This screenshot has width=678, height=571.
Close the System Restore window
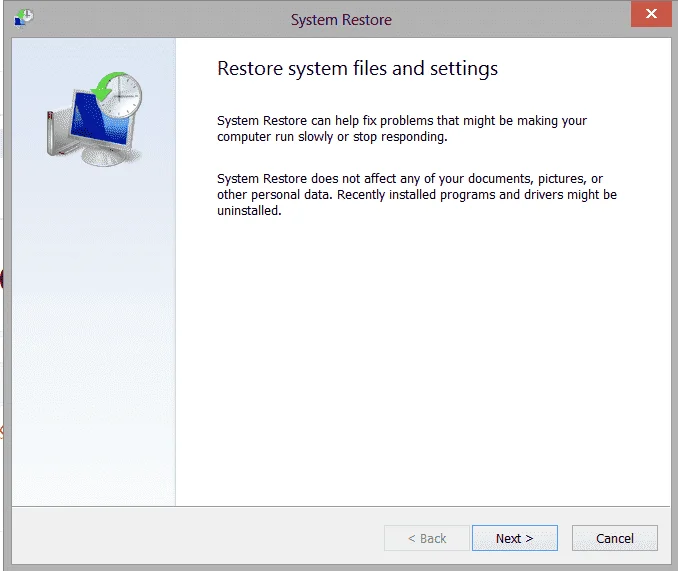pos(651,14)
